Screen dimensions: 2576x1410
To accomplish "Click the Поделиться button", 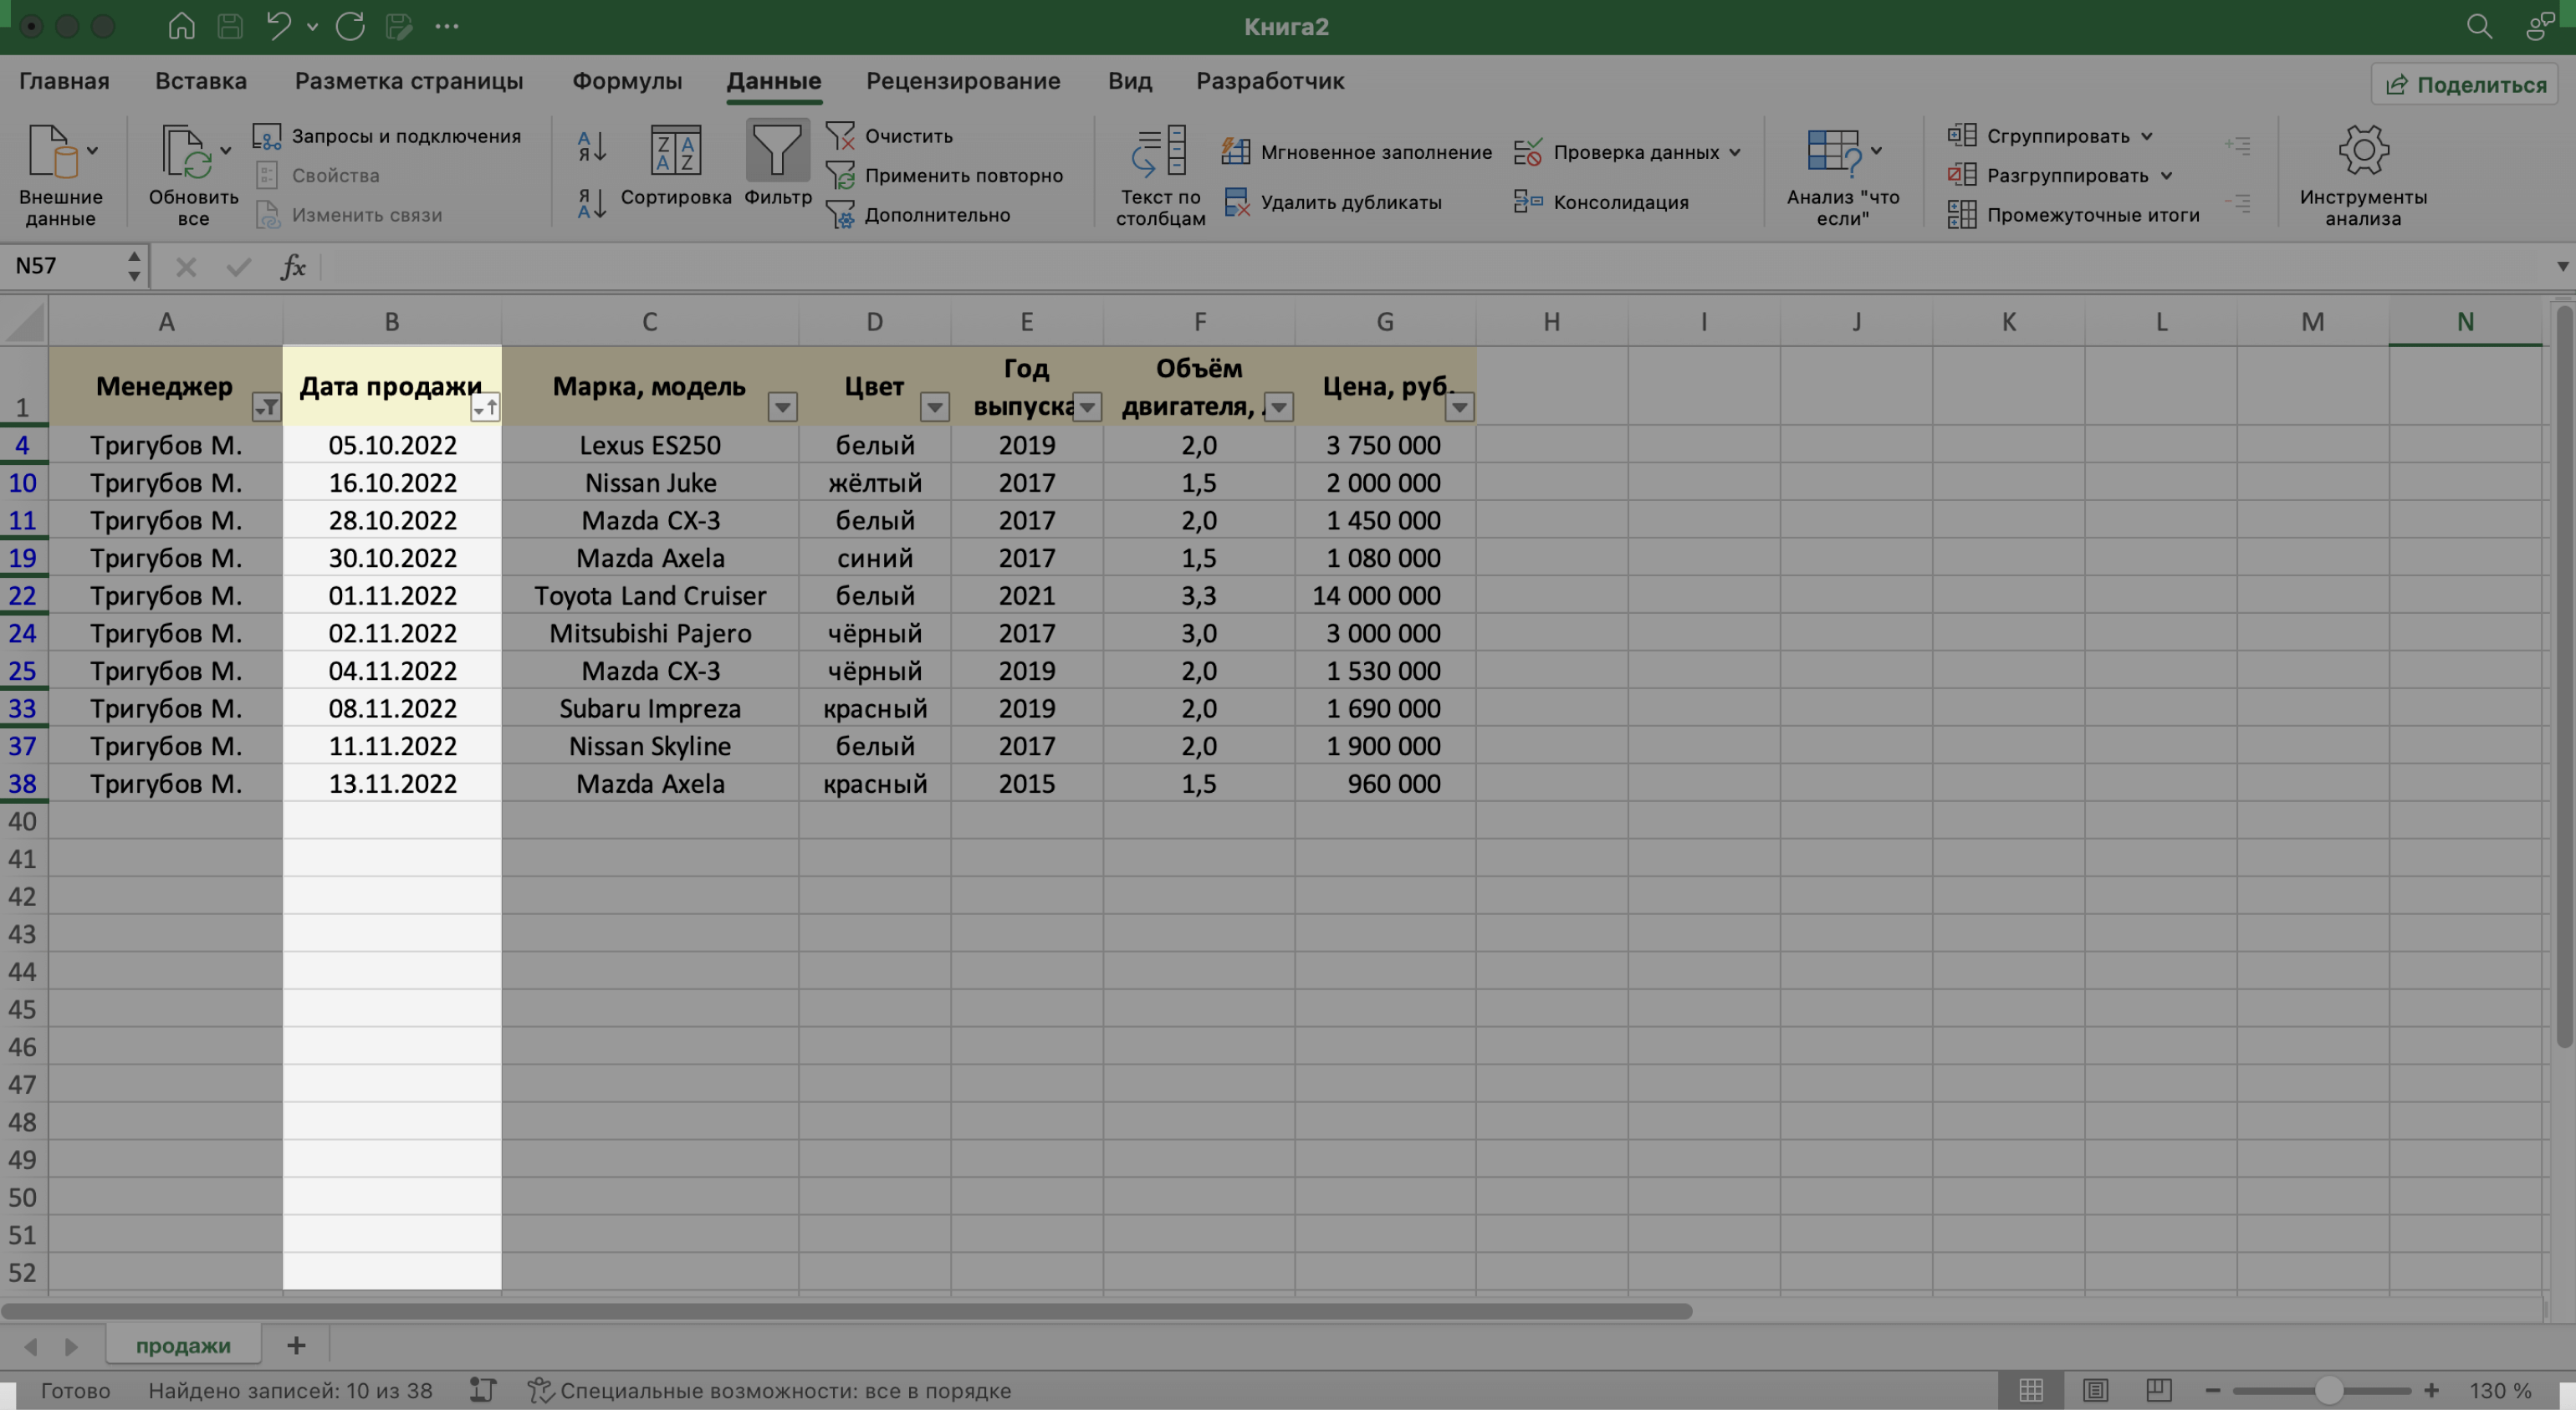I will coord(2466,85).
